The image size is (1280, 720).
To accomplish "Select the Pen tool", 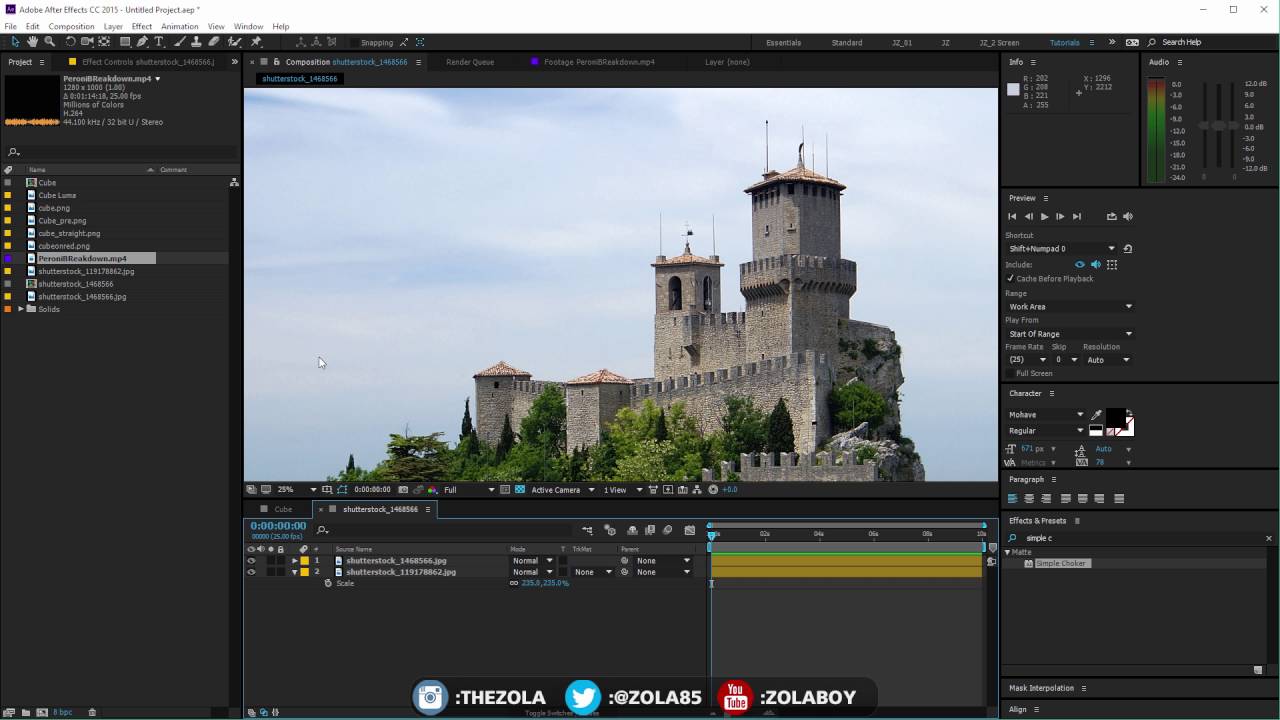I will point(142,42).
